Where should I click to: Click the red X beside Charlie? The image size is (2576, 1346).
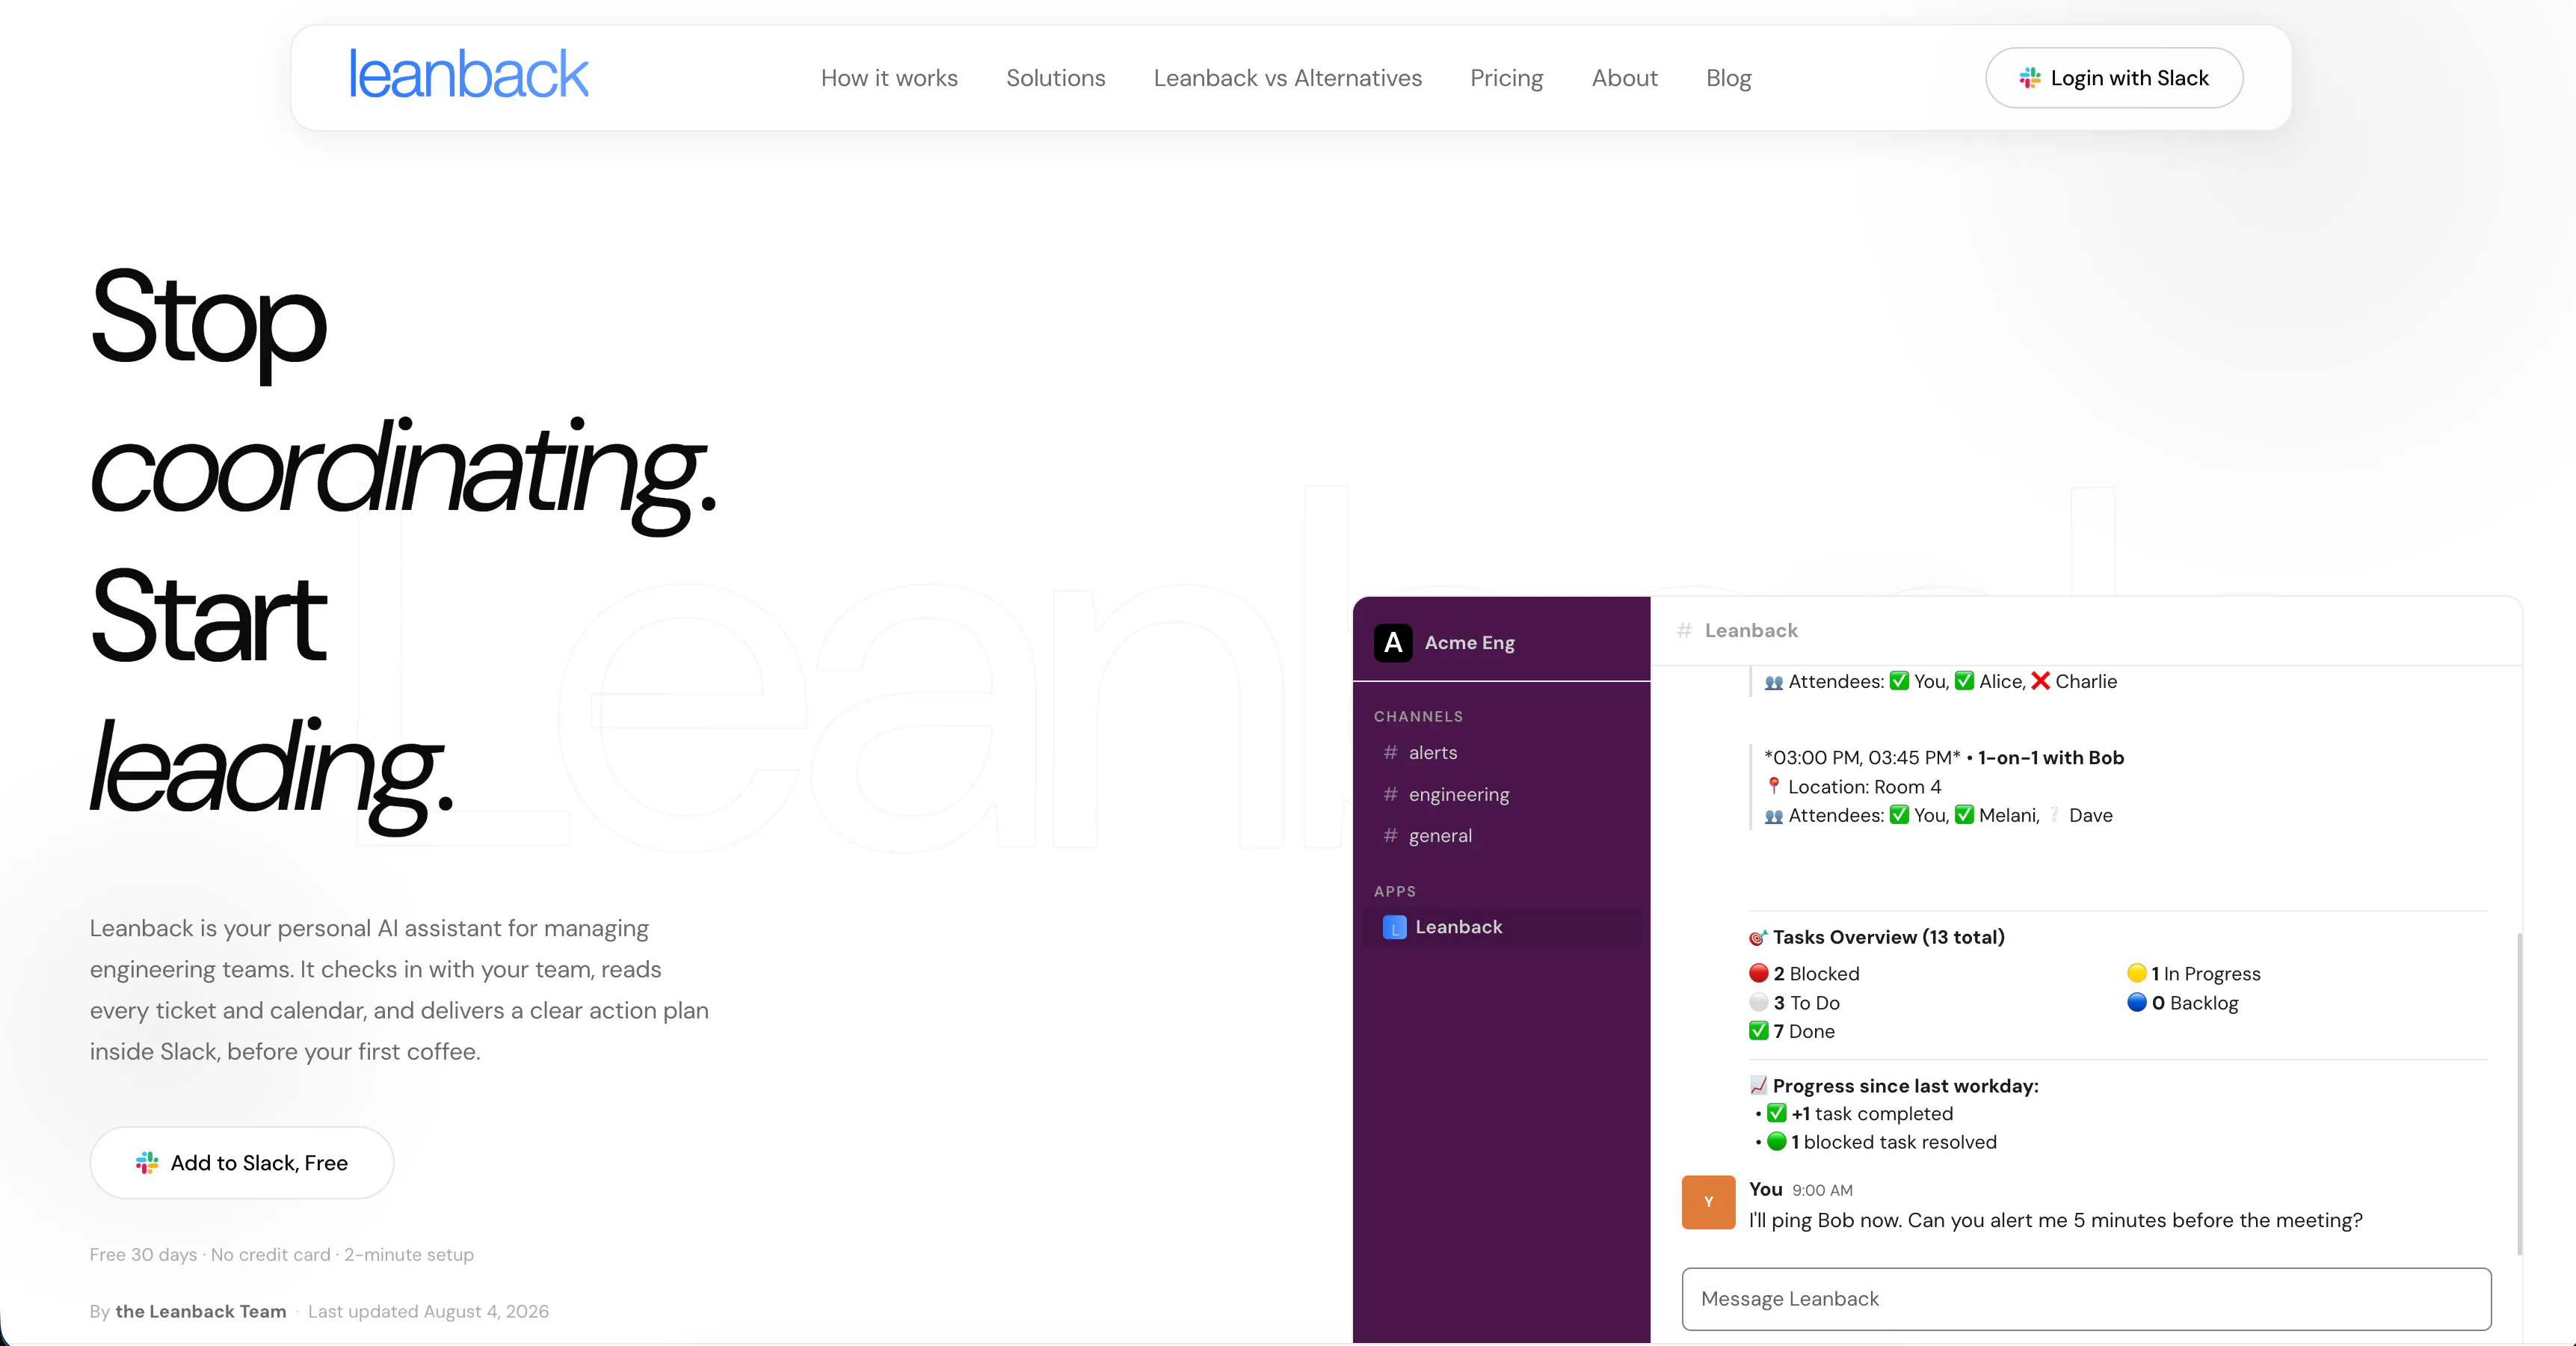tap(2040, 681)
